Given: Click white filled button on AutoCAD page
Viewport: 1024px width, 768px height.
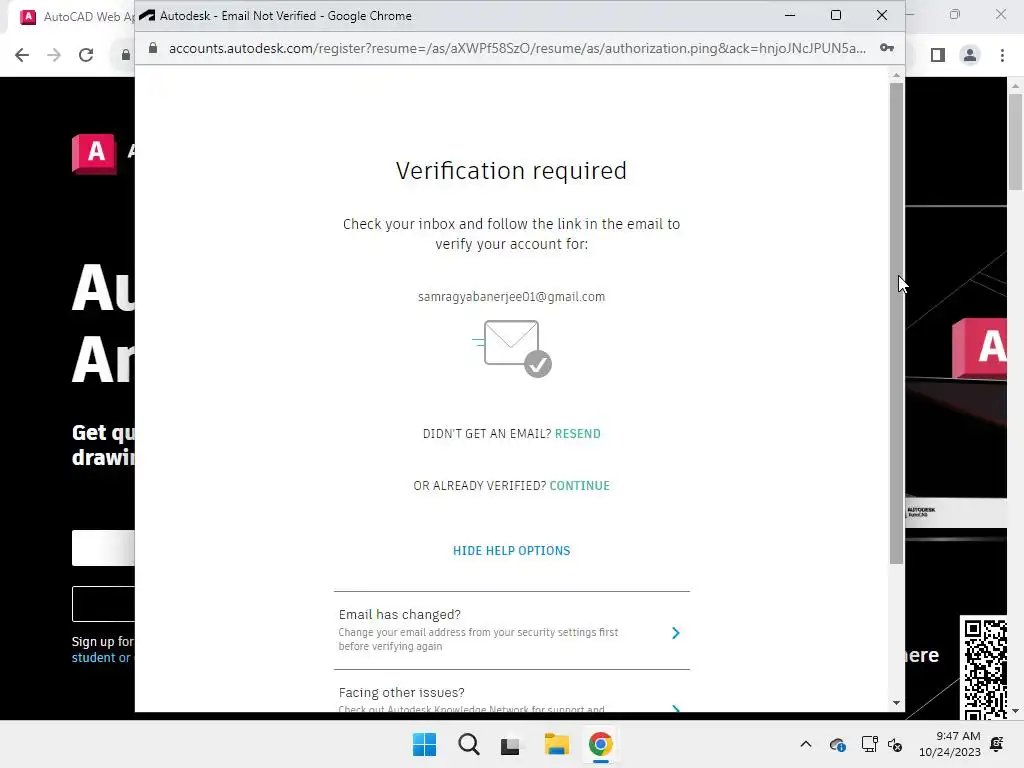Looking at the screenshot, I should (x=103, y=548).
